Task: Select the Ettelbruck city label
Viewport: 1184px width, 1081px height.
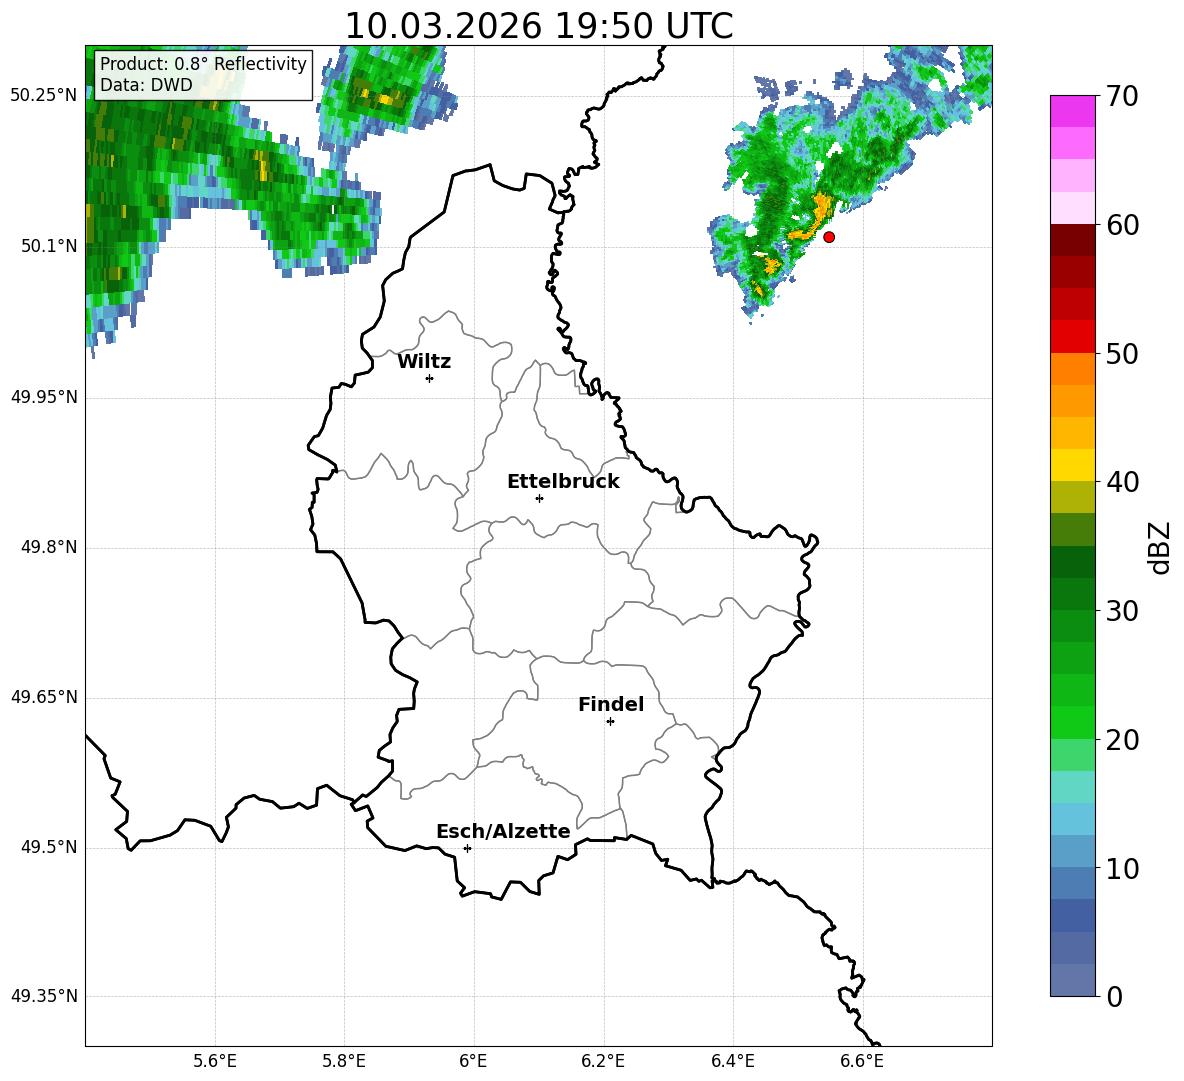Action: [x=563, y=482]
